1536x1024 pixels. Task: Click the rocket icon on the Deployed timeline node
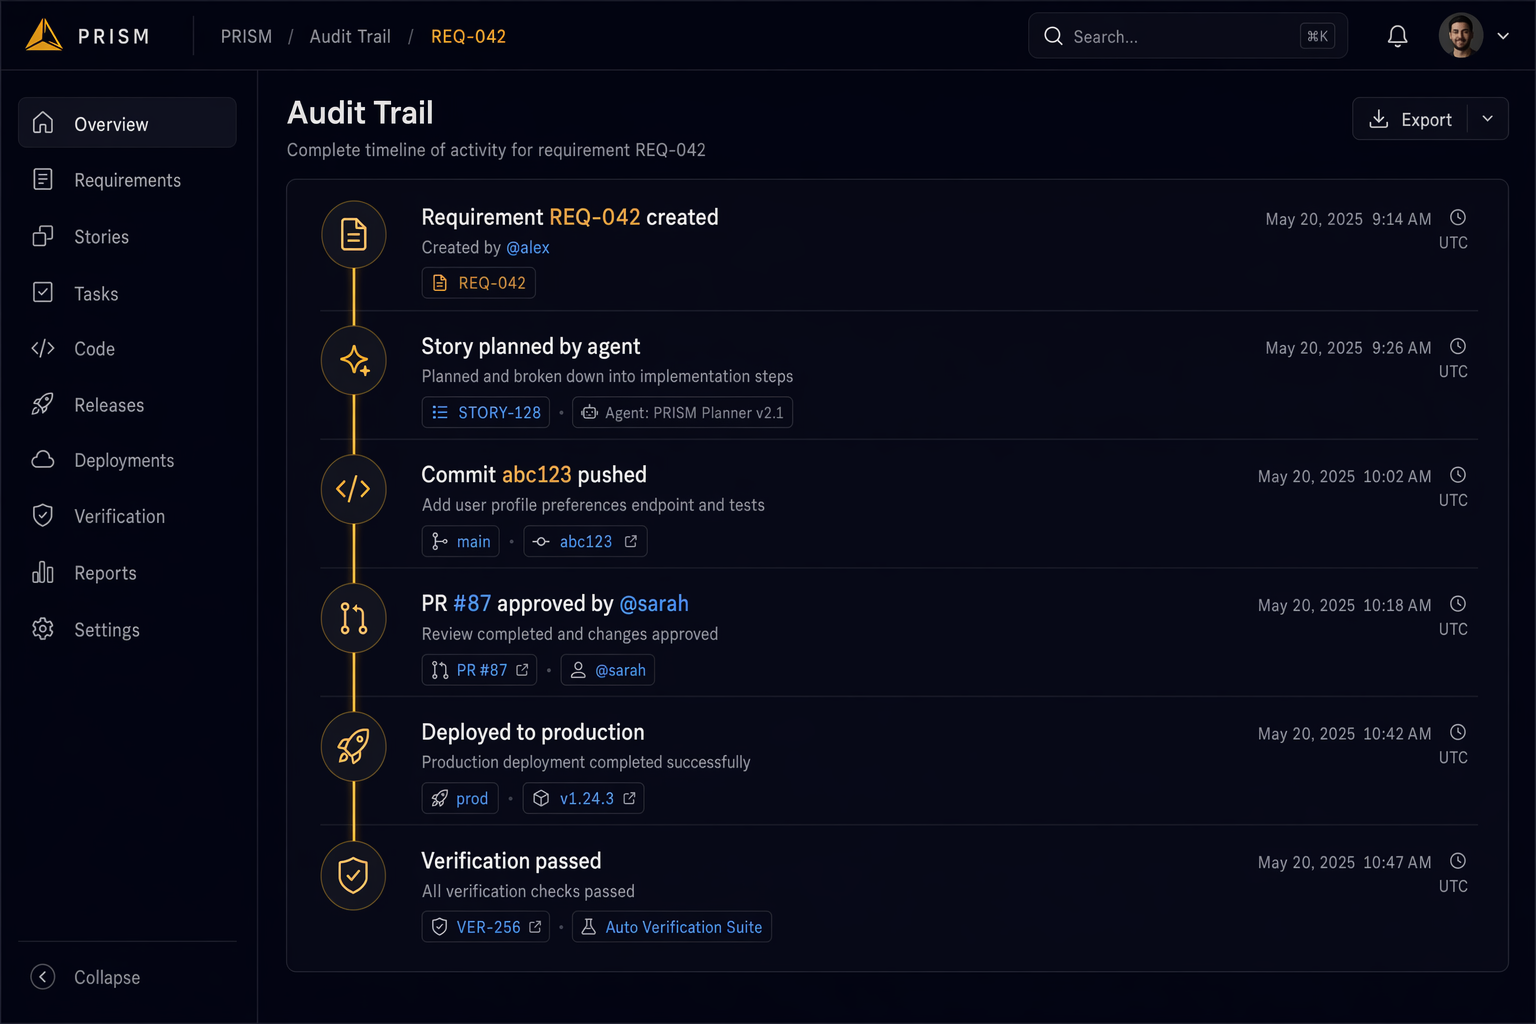[353, 746]
